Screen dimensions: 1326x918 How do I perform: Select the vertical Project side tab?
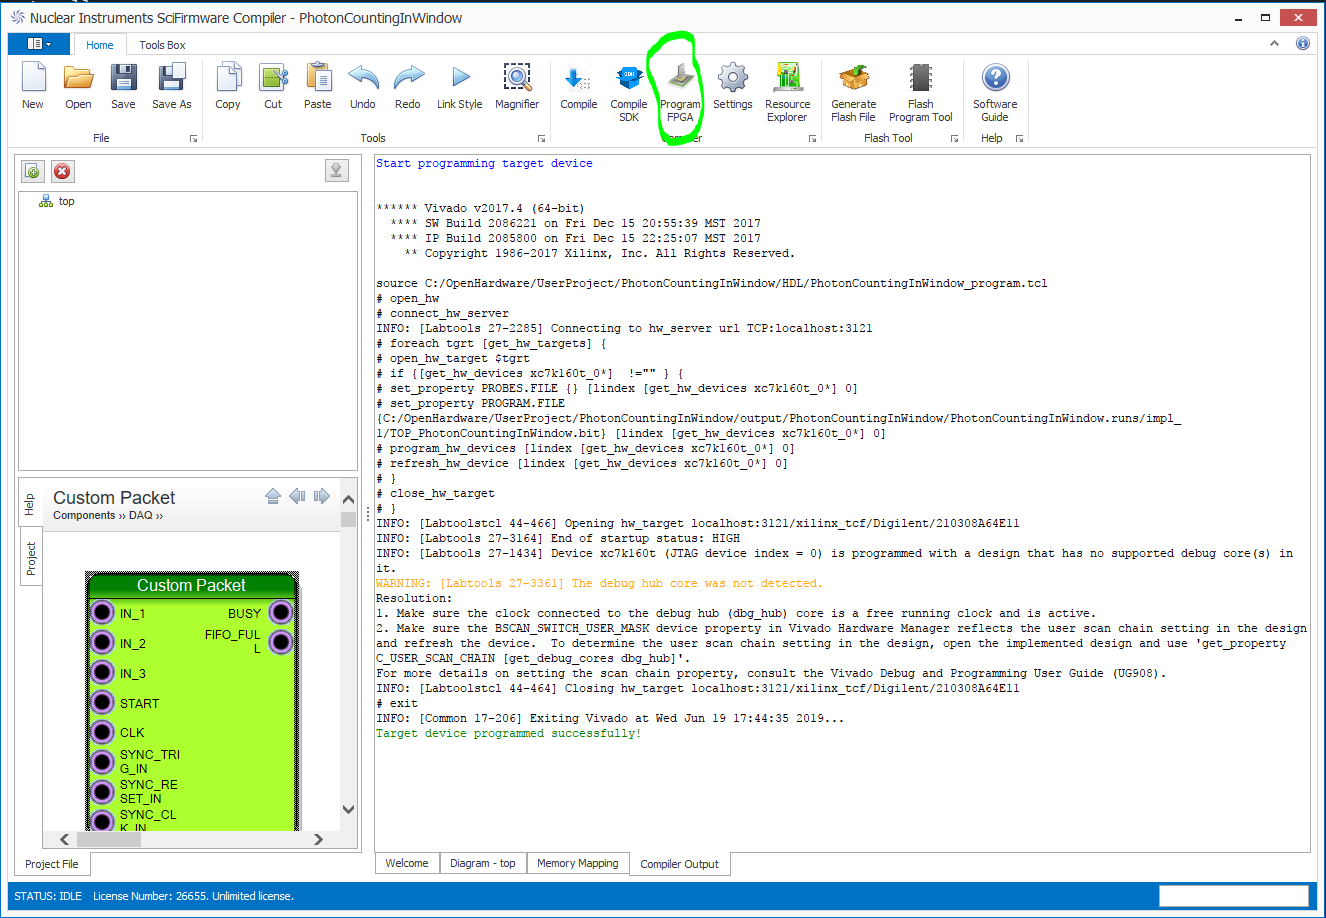(31, 557)
